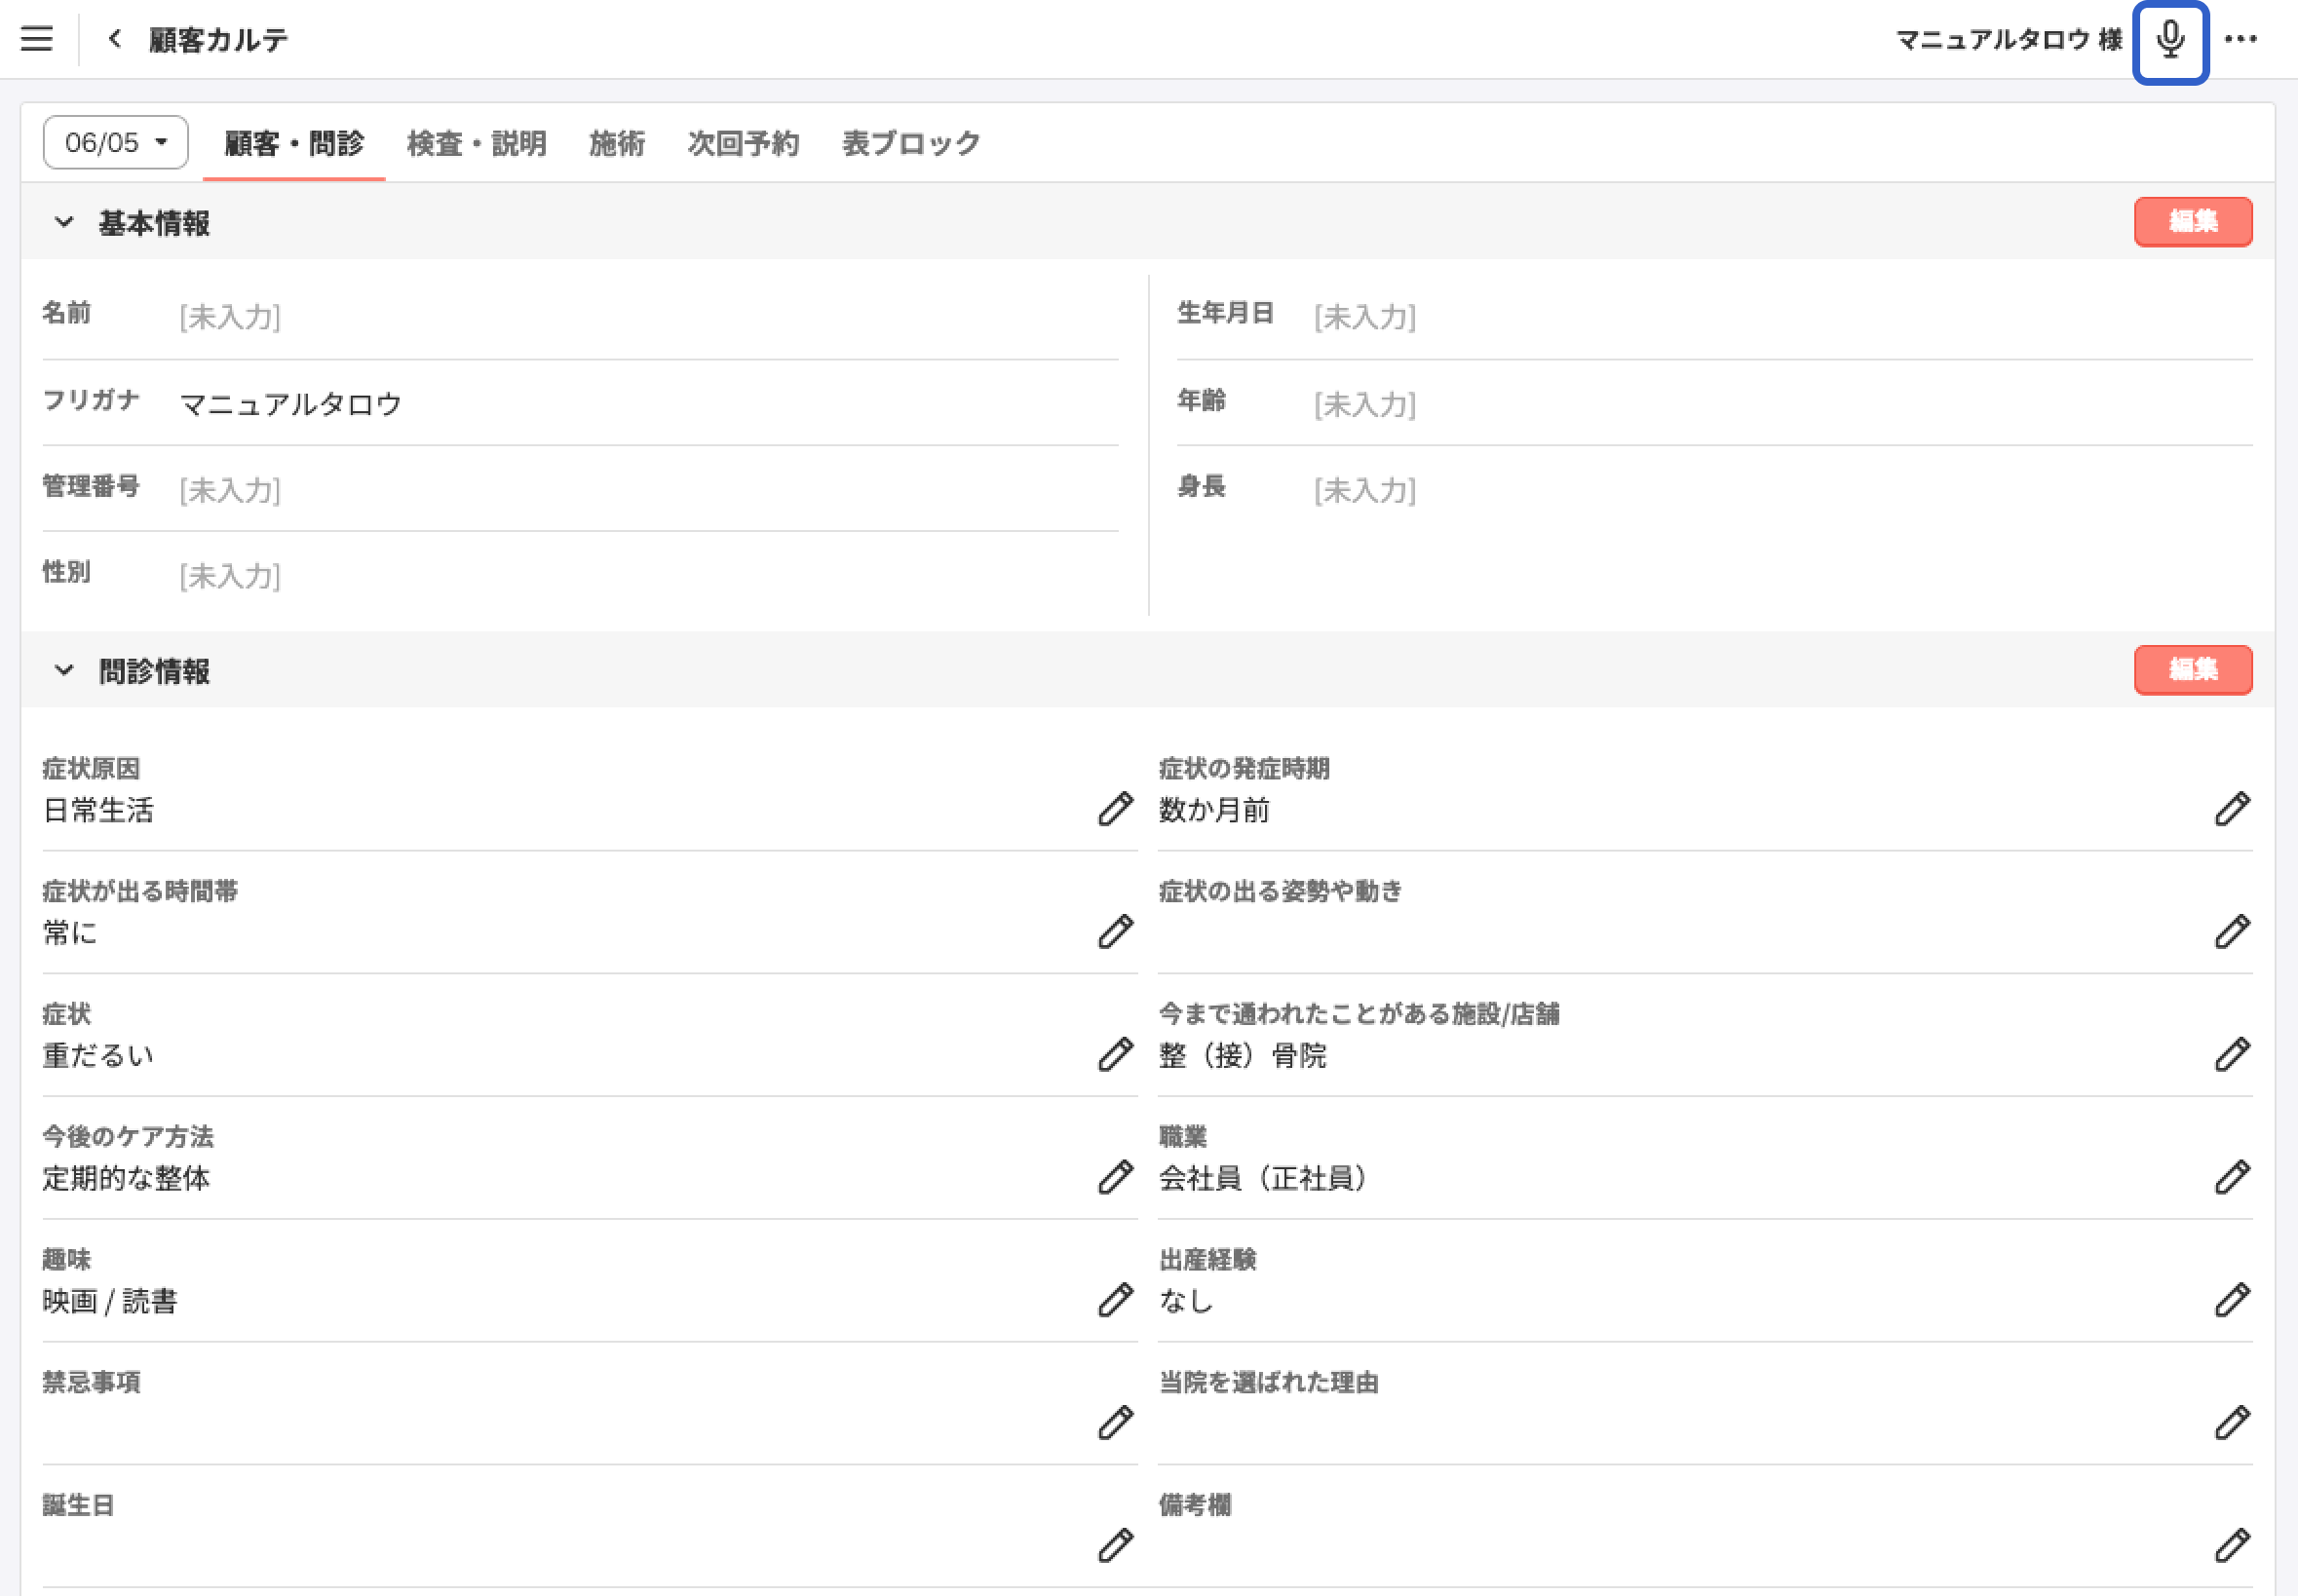Edit 症状が出る時間帯 pencil icon

[1115, 931]
